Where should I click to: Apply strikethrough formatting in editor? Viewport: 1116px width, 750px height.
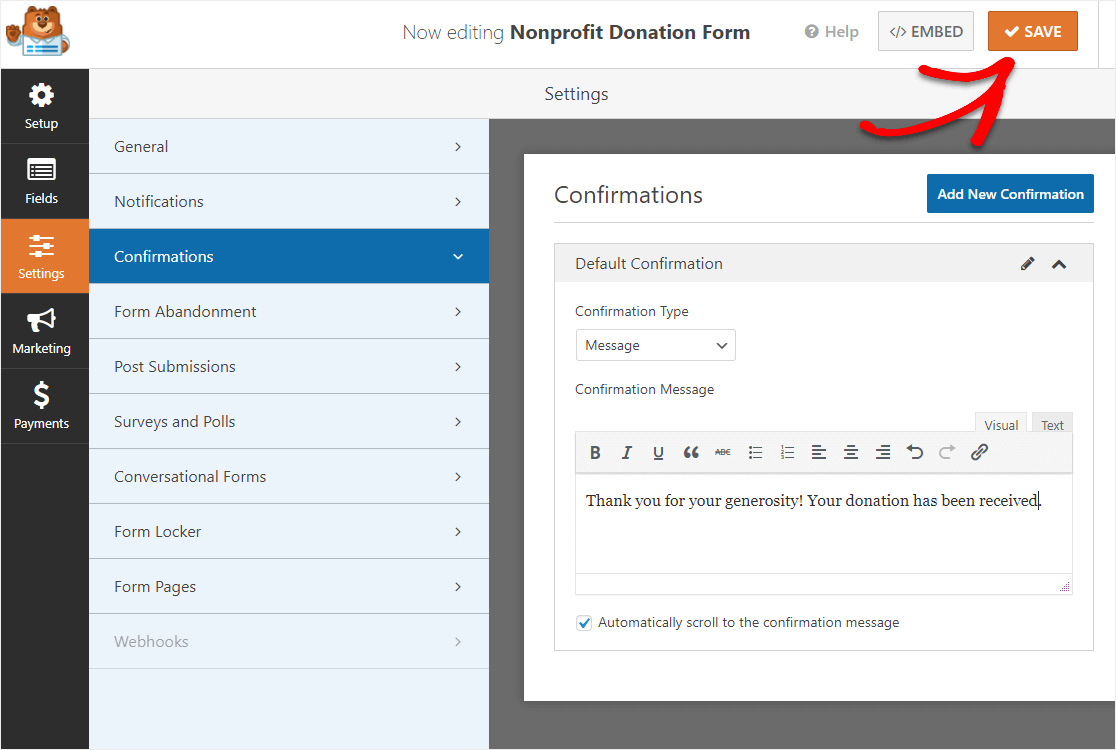point(722,453)
